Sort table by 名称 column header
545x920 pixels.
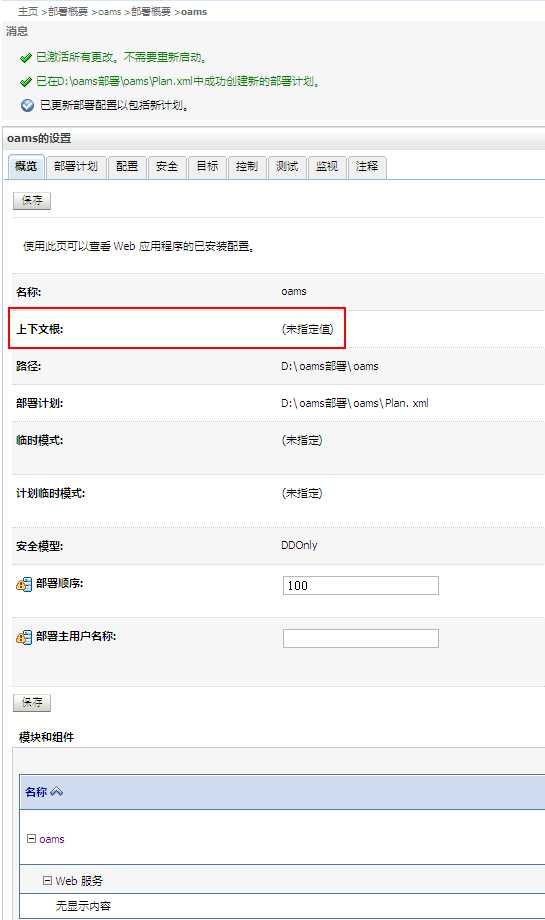pos(36,792)
